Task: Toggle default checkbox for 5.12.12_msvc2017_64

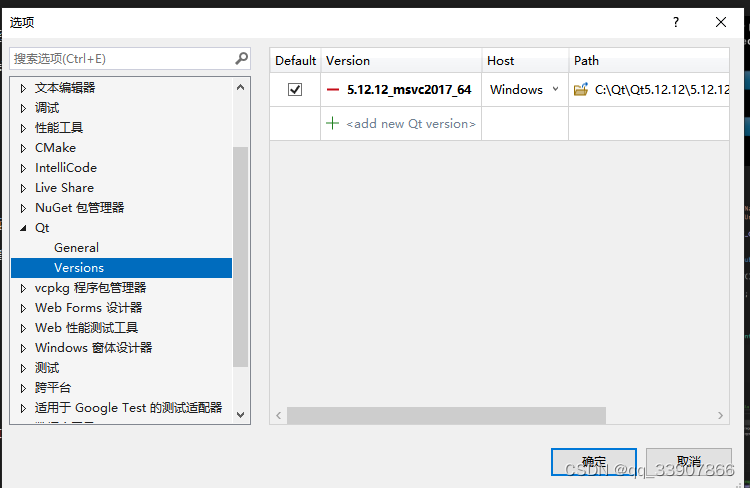Action: coord(295,89)
